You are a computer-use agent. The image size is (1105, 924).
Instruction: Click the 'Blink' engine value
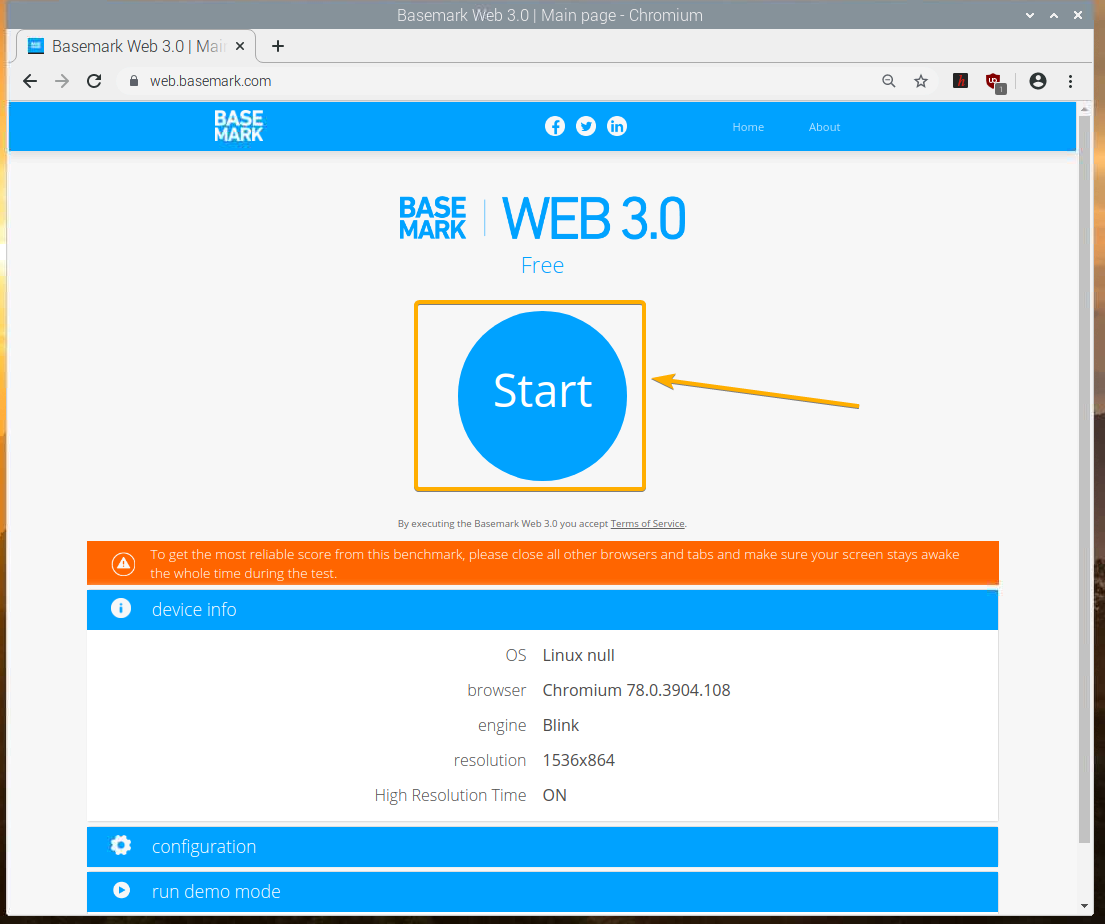560,725
